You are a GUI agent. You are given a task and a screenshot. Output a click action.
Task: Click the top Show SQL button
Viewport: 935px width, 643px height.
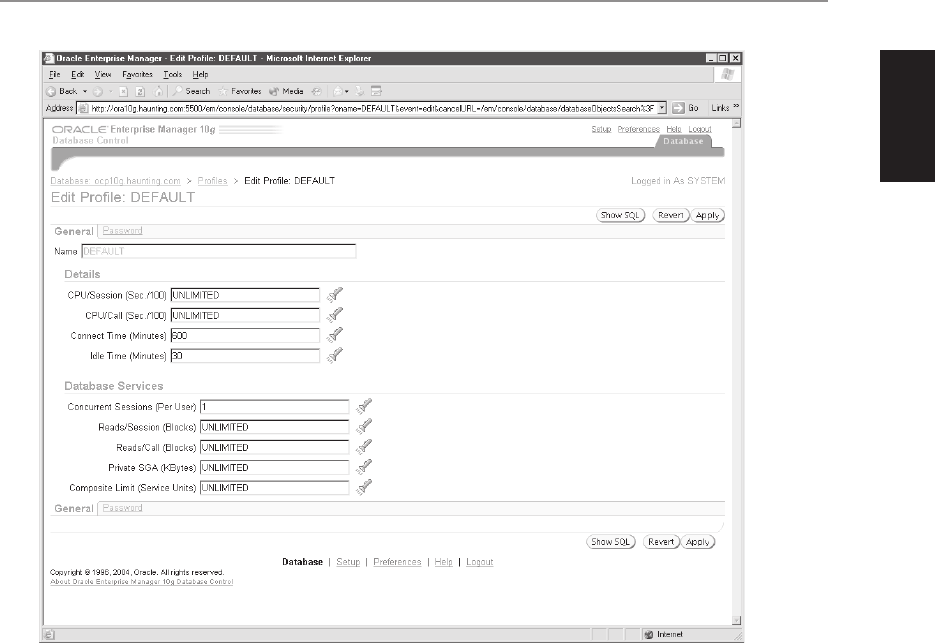pos(620,215)
